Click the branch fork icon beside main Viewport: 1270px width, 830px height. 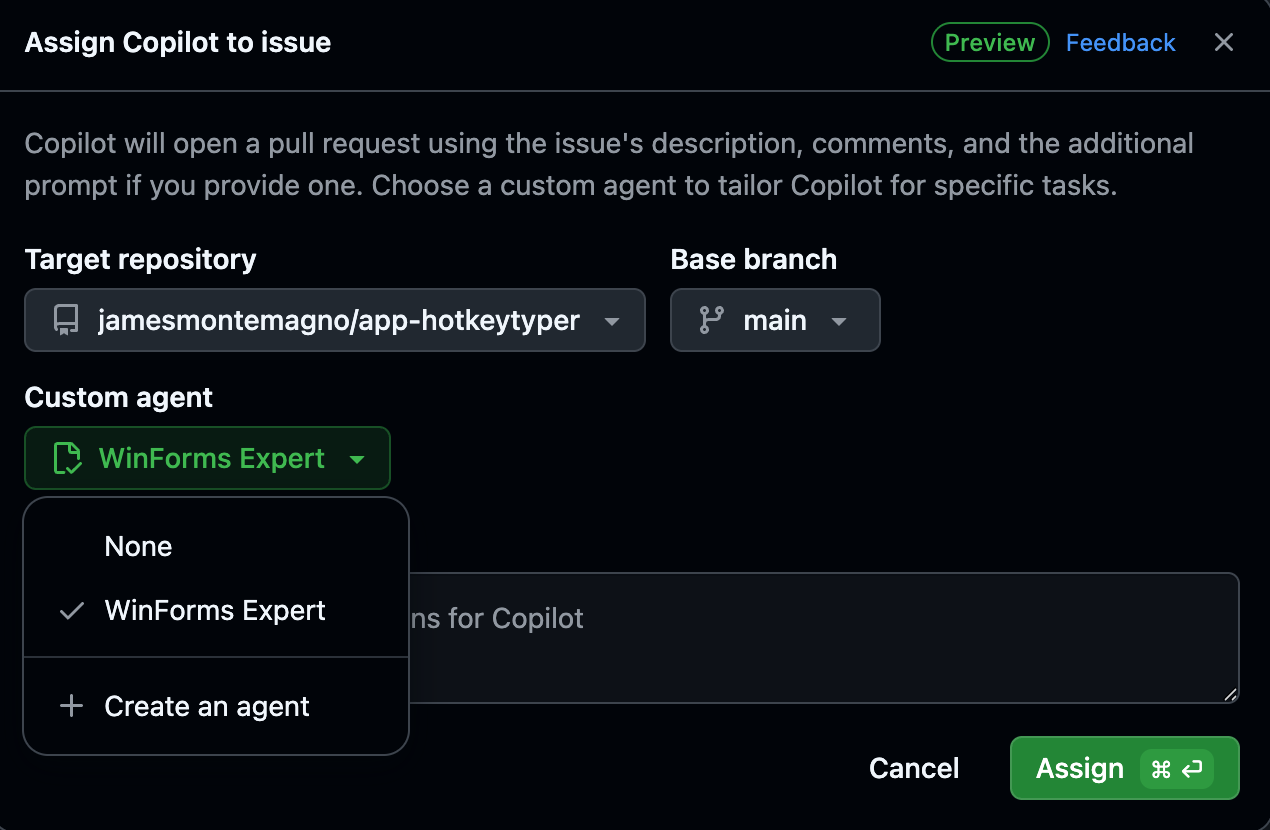709,320
